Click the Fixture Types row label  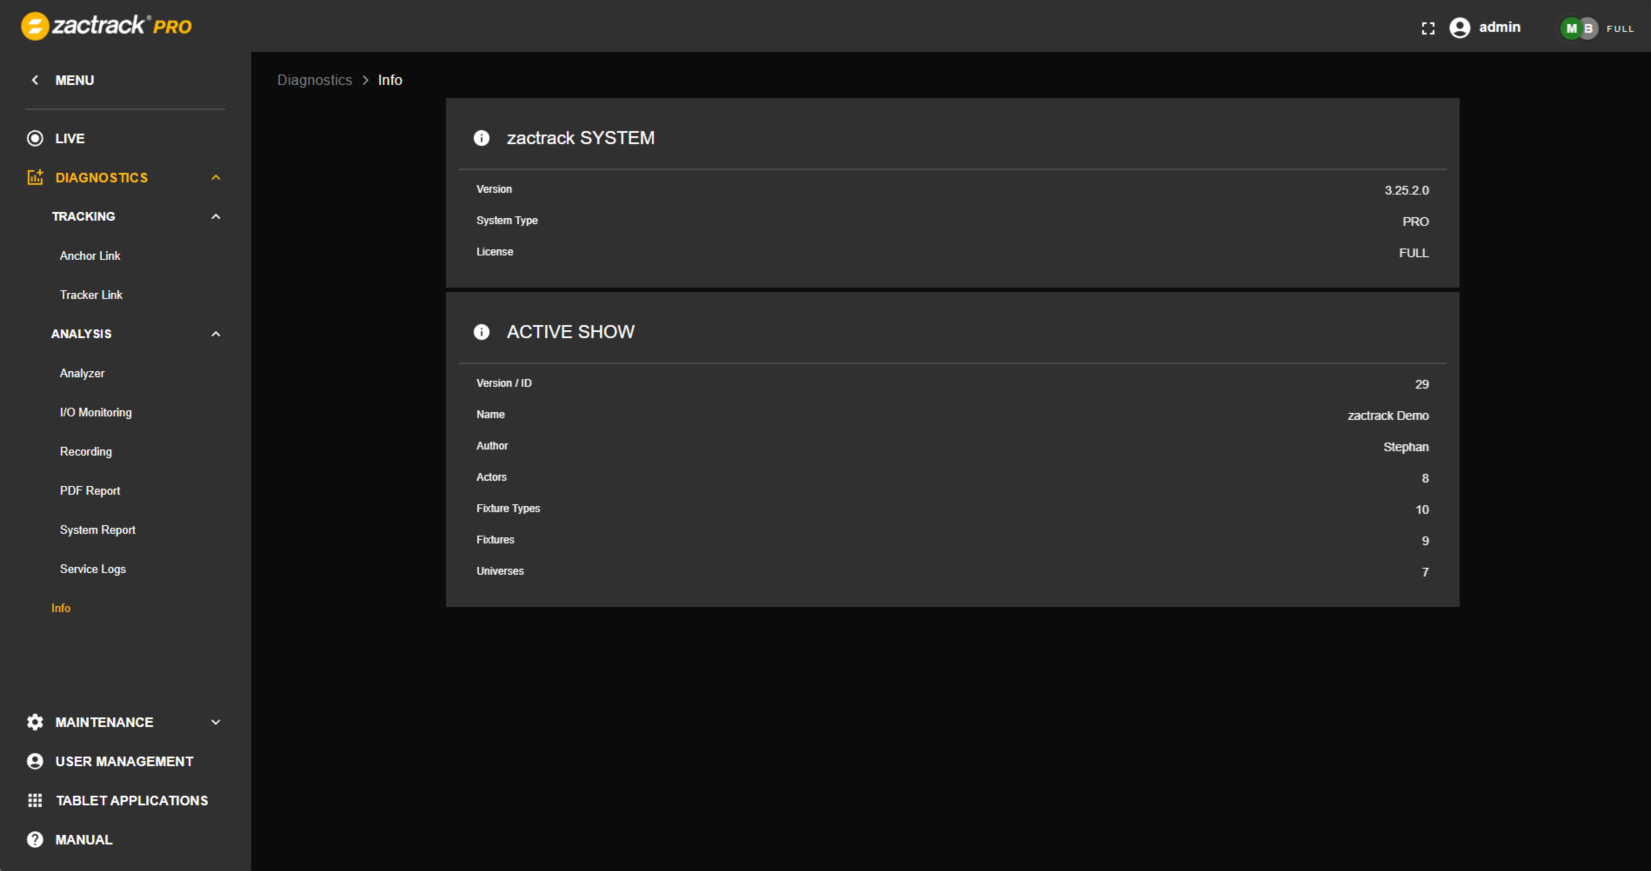[x=508, y=509]
